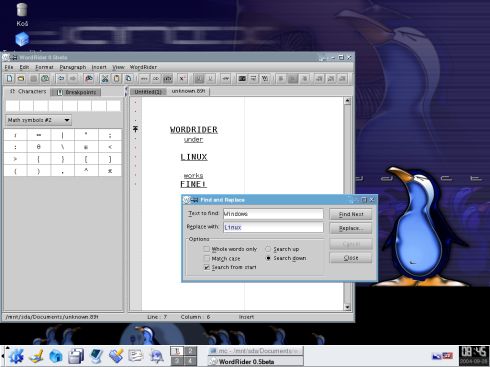
Task: Open the Paragraph menu
Action: (73, 67)
